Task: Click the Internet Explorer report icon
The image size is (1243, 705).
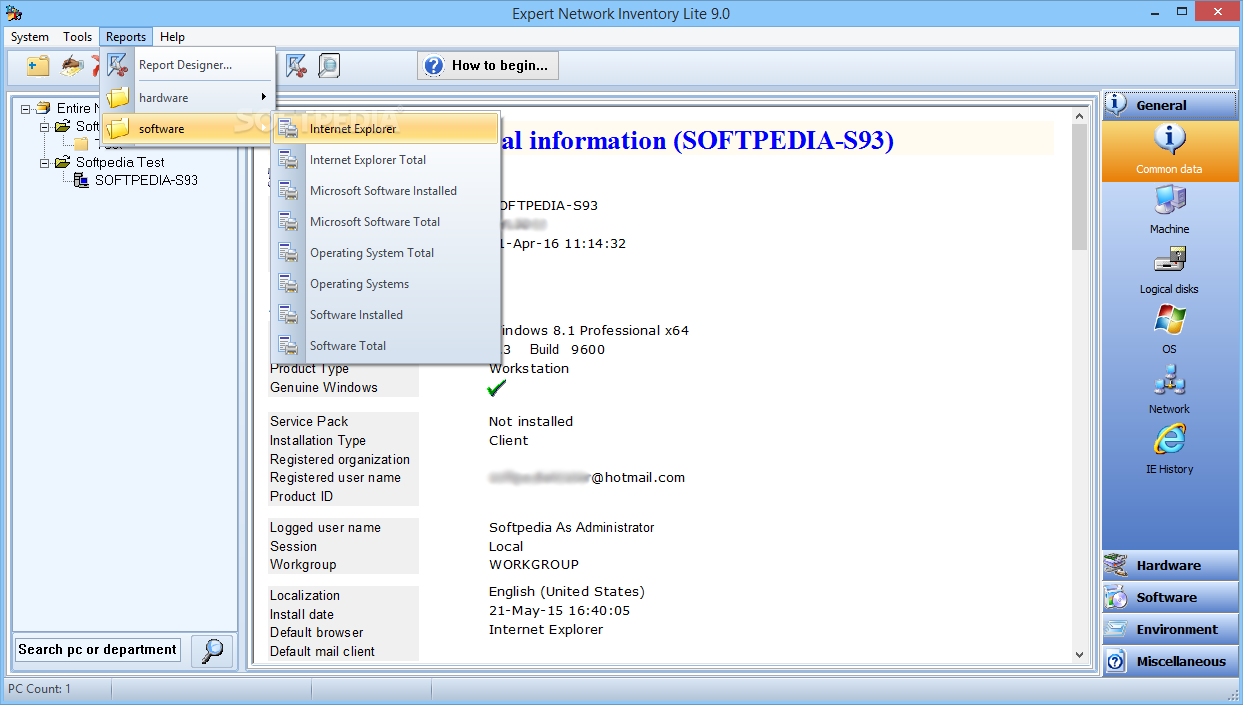Action: [288, 129]
